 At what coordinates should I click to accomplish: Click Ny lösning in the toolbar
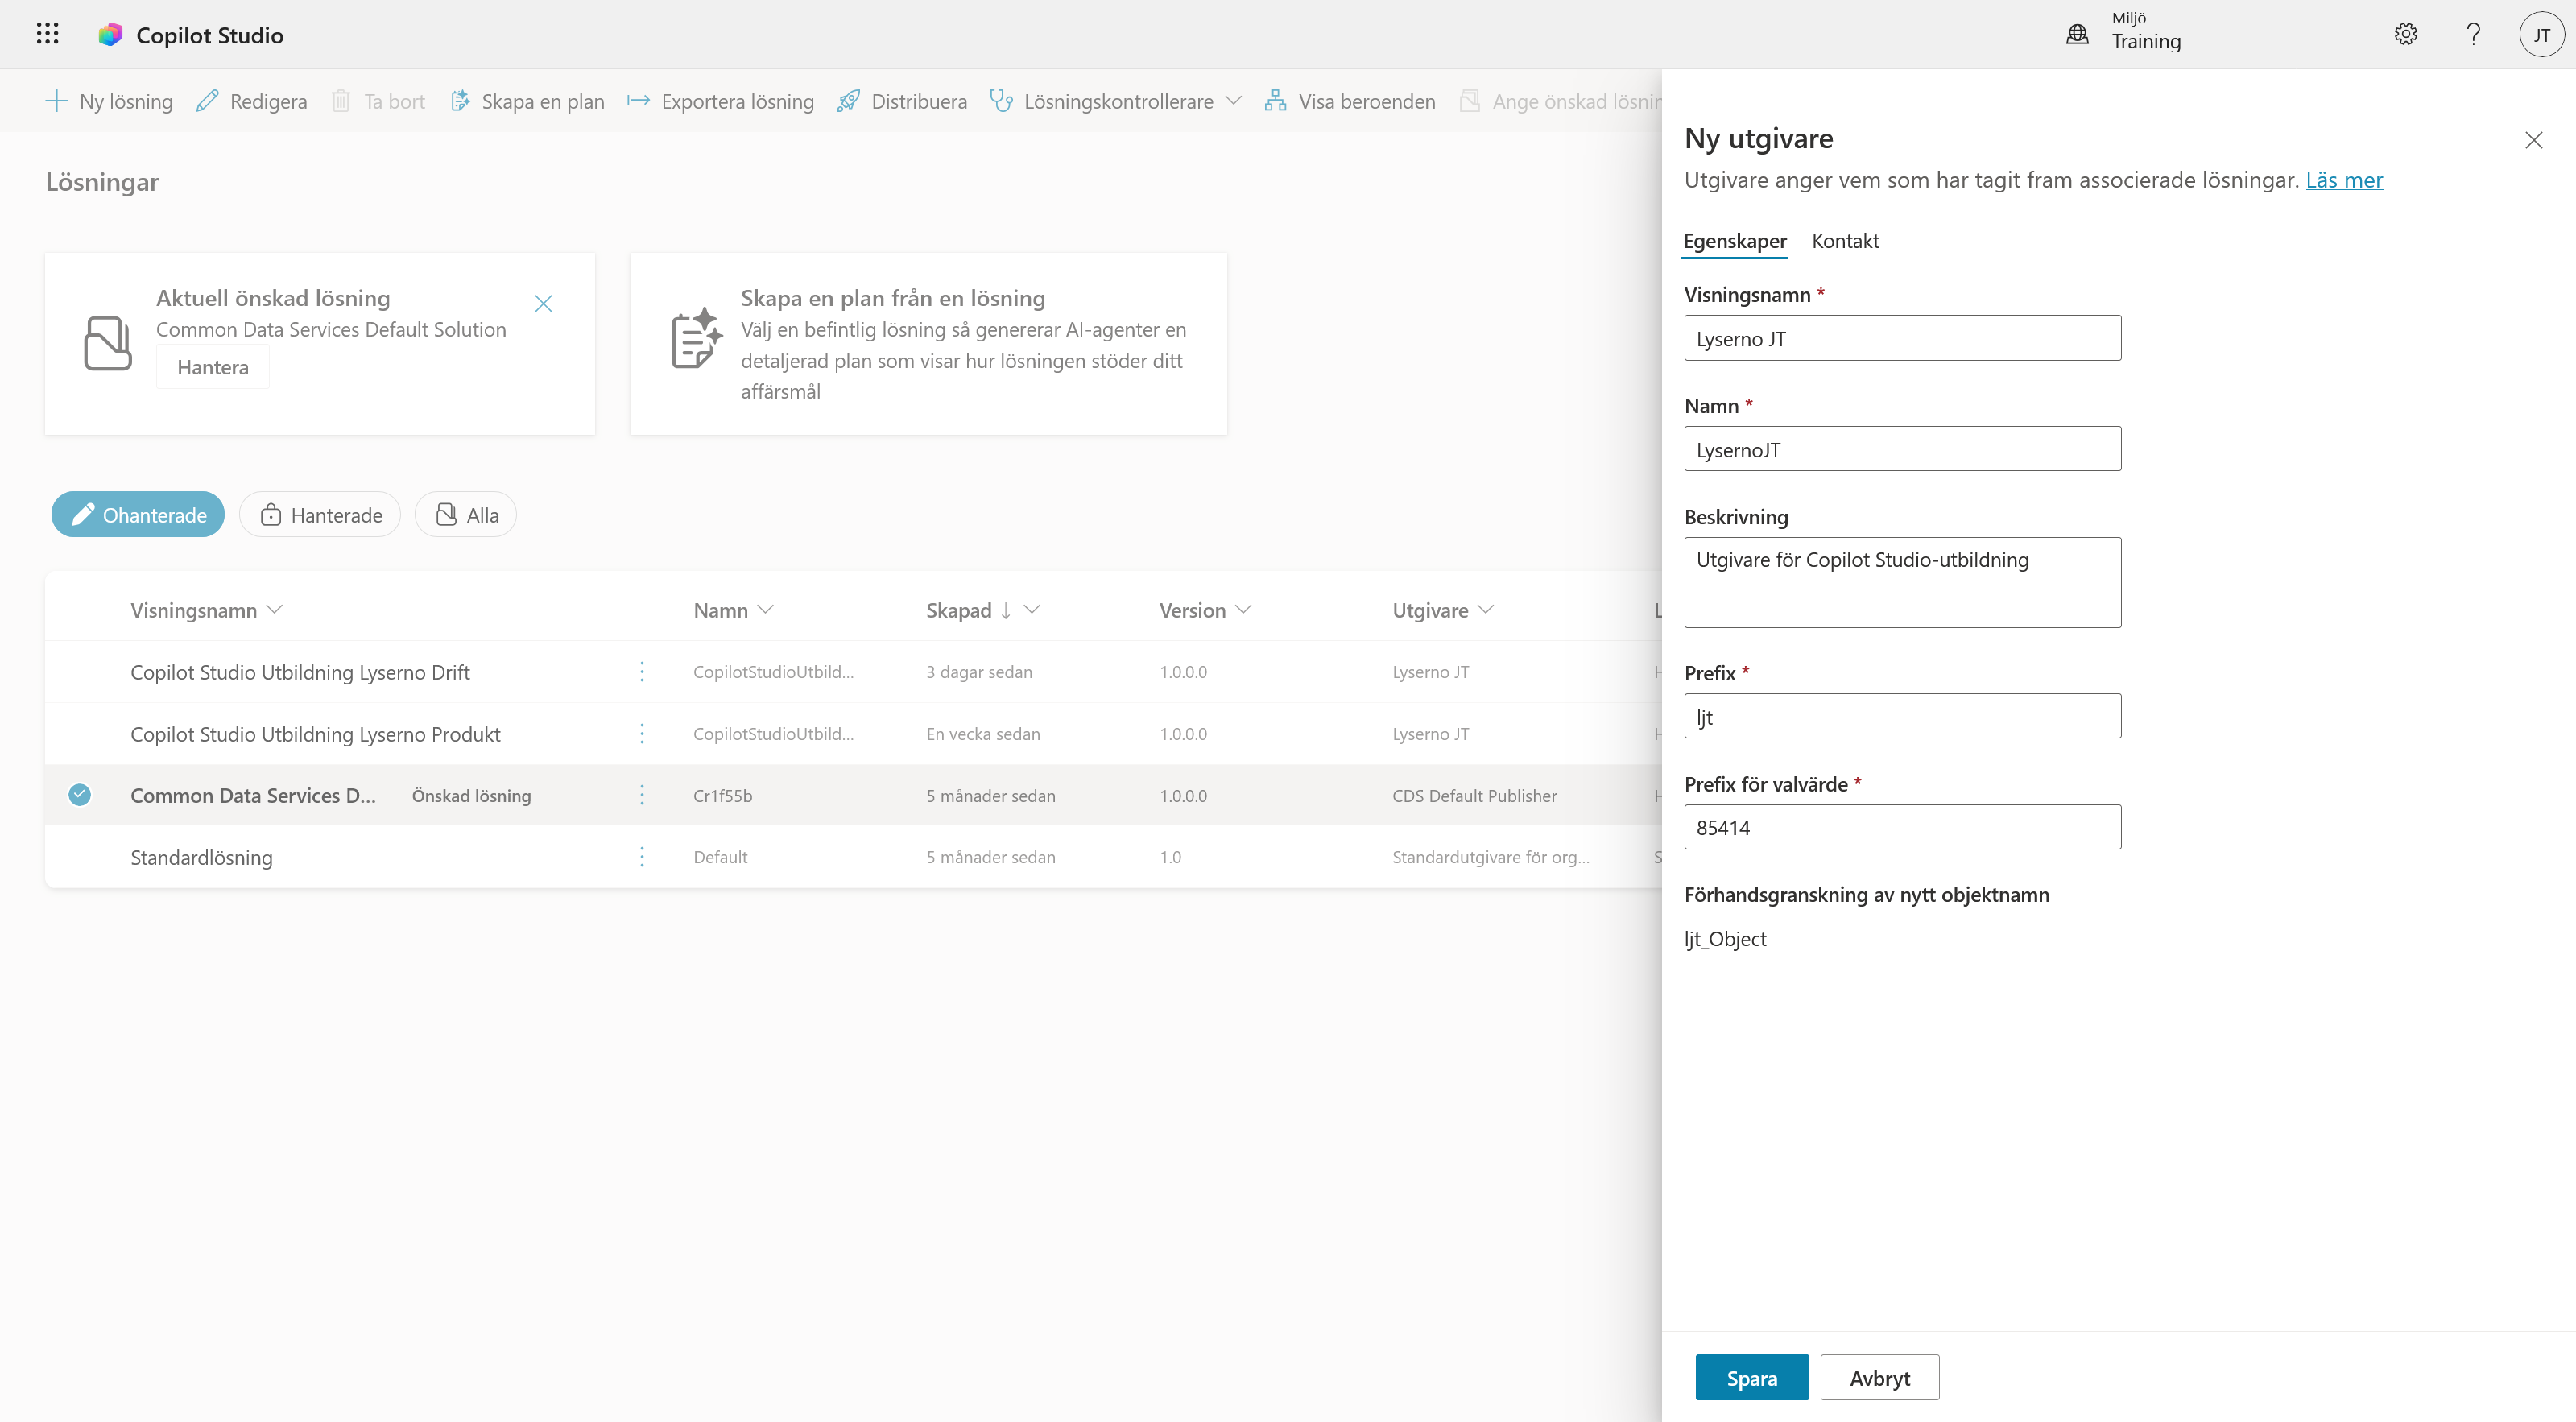pyautogui.click(x=109, y=101)
